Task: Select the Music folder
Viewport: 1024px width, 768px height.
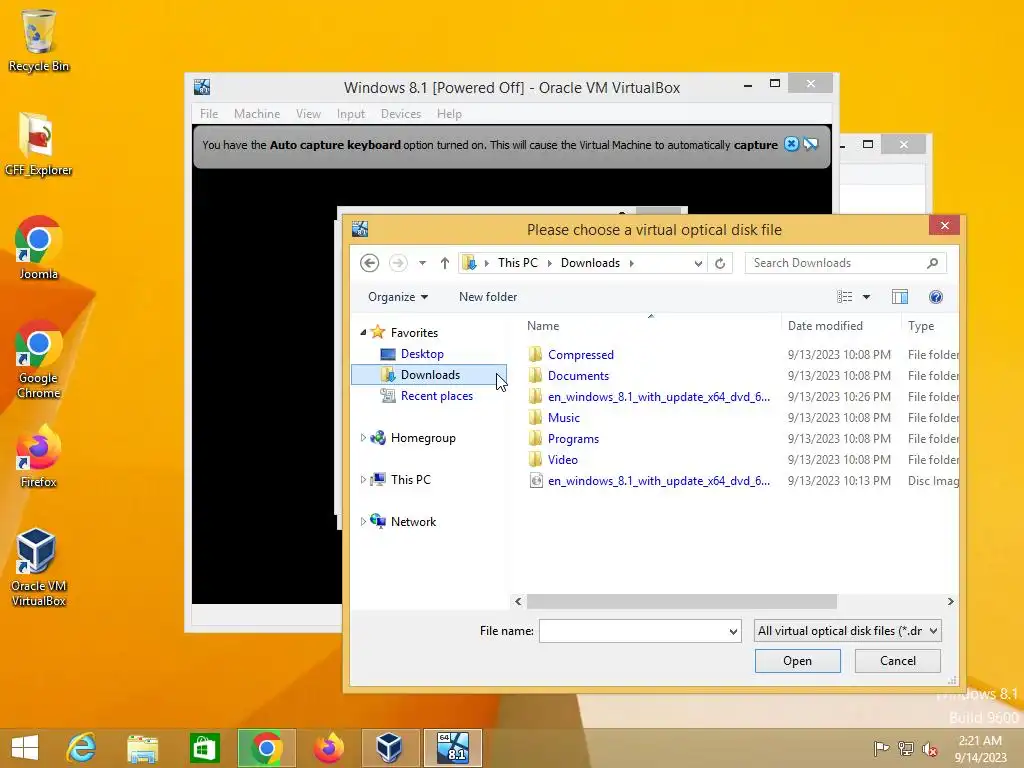Action: click(x=564, y=417)
